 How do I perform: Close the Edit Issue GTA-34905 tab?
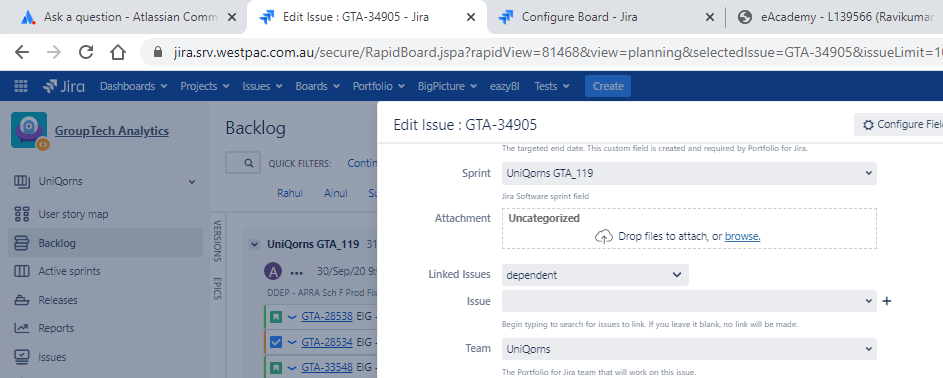pyautogui.click(x=471, y=17)
